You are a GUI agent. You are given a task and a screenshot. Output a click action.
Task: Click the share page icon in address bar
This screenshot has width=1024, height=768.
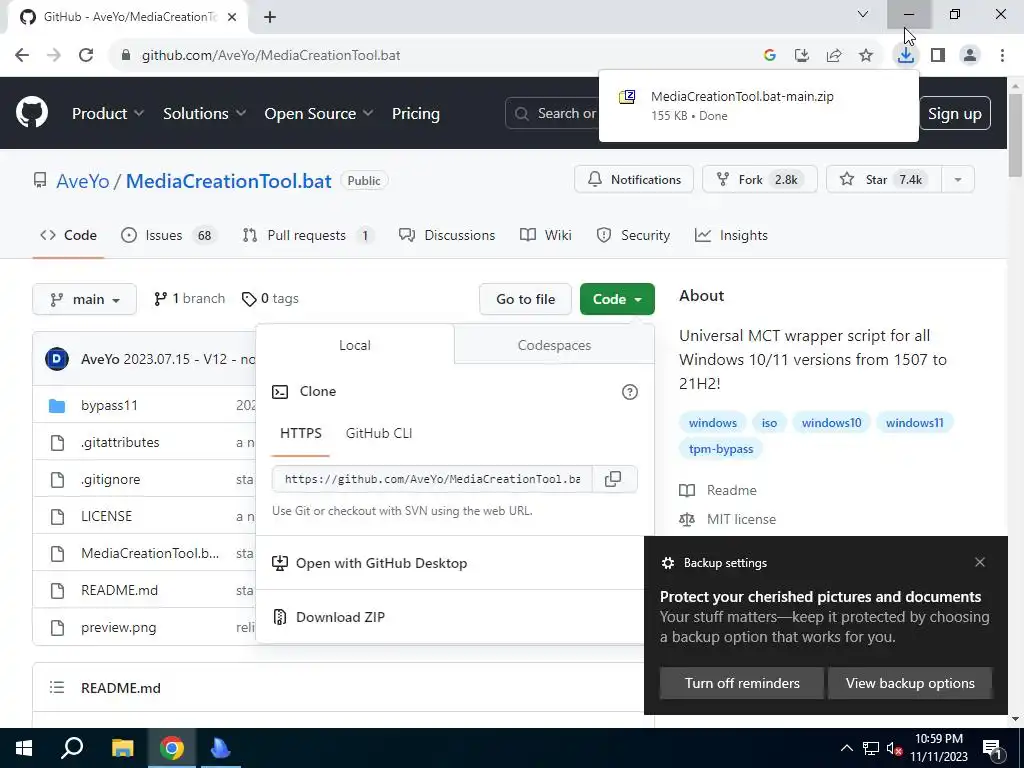(834, 56)
